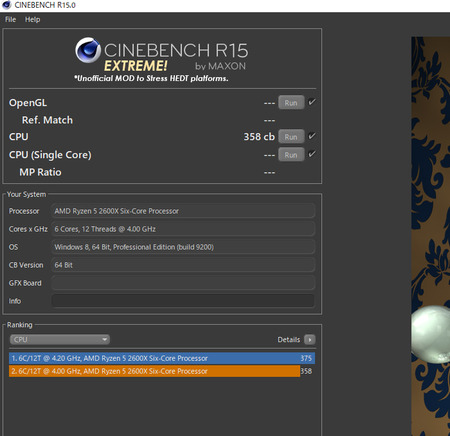
Task: Toggle the CPU (Single Core) checkbox
Action: click(x=312, y=154)
